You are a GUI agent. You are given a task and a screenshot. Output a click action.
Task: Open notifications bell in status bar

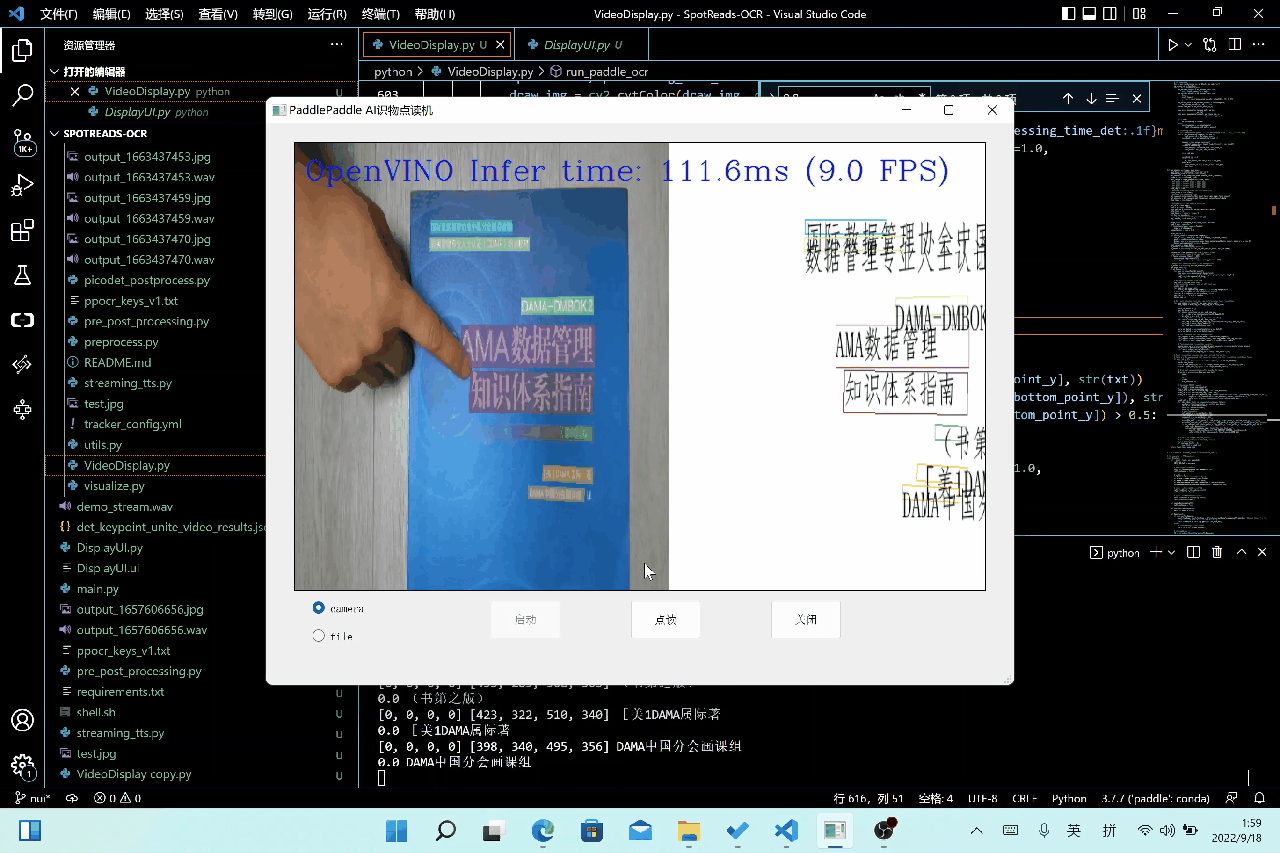pyautogui.click(x=1262, y=798)
